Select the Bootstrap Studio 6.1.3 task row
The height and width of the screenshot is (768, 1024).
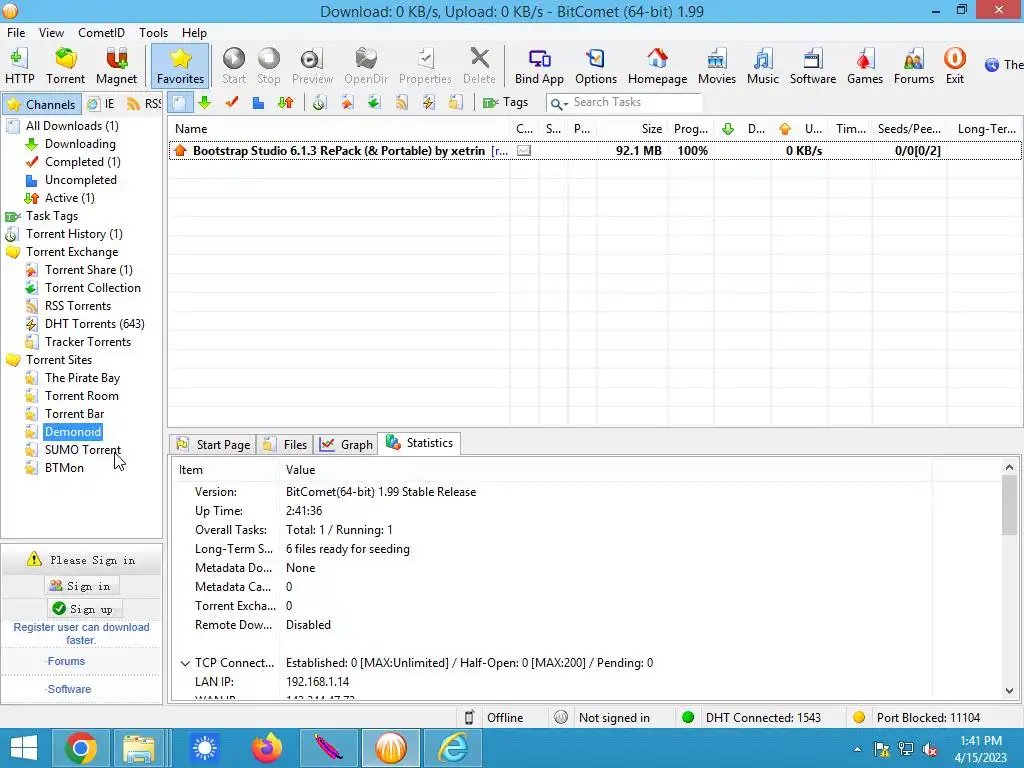[x=595, y=151]
